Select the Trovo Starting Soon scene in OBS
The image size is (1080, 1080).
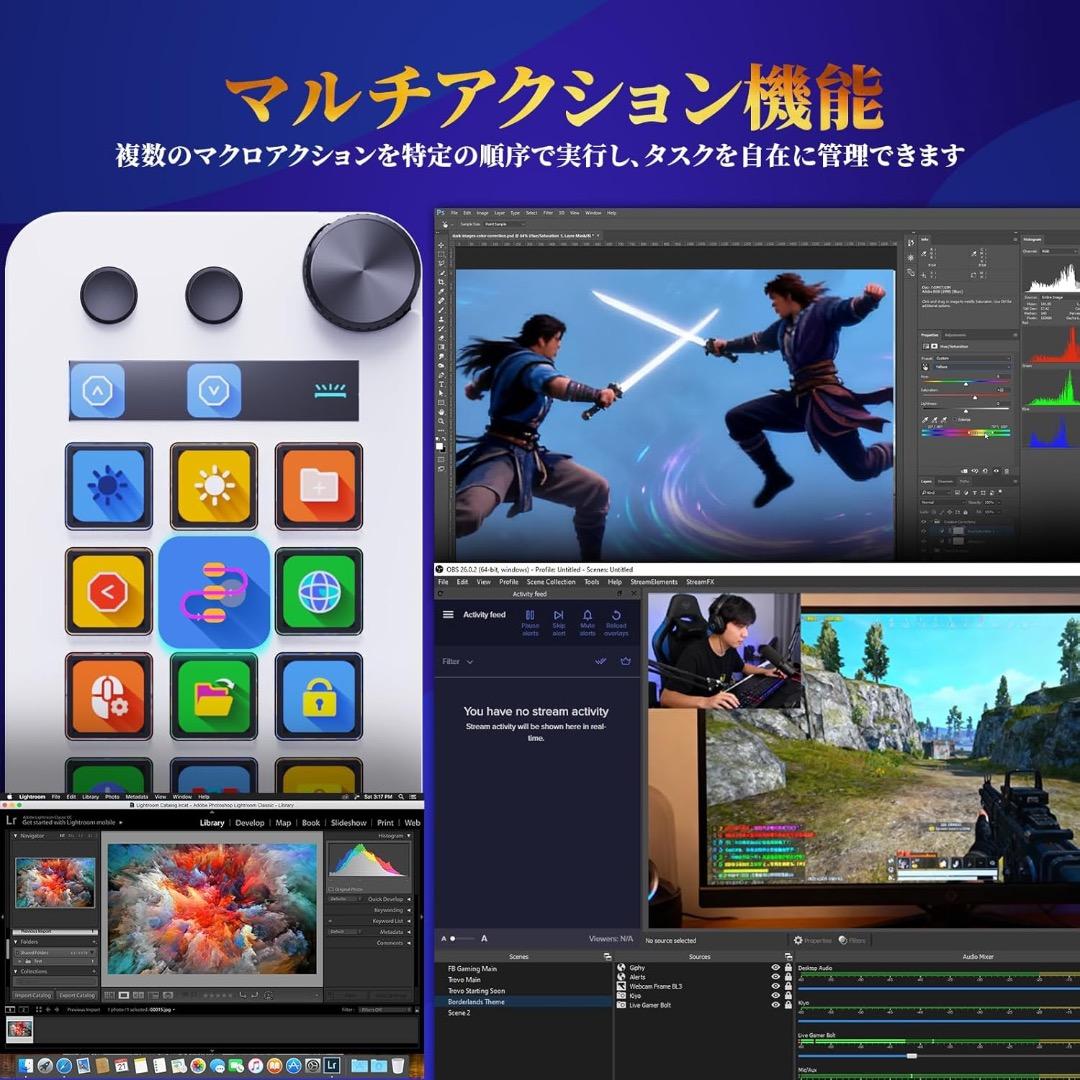coord(477,991)
